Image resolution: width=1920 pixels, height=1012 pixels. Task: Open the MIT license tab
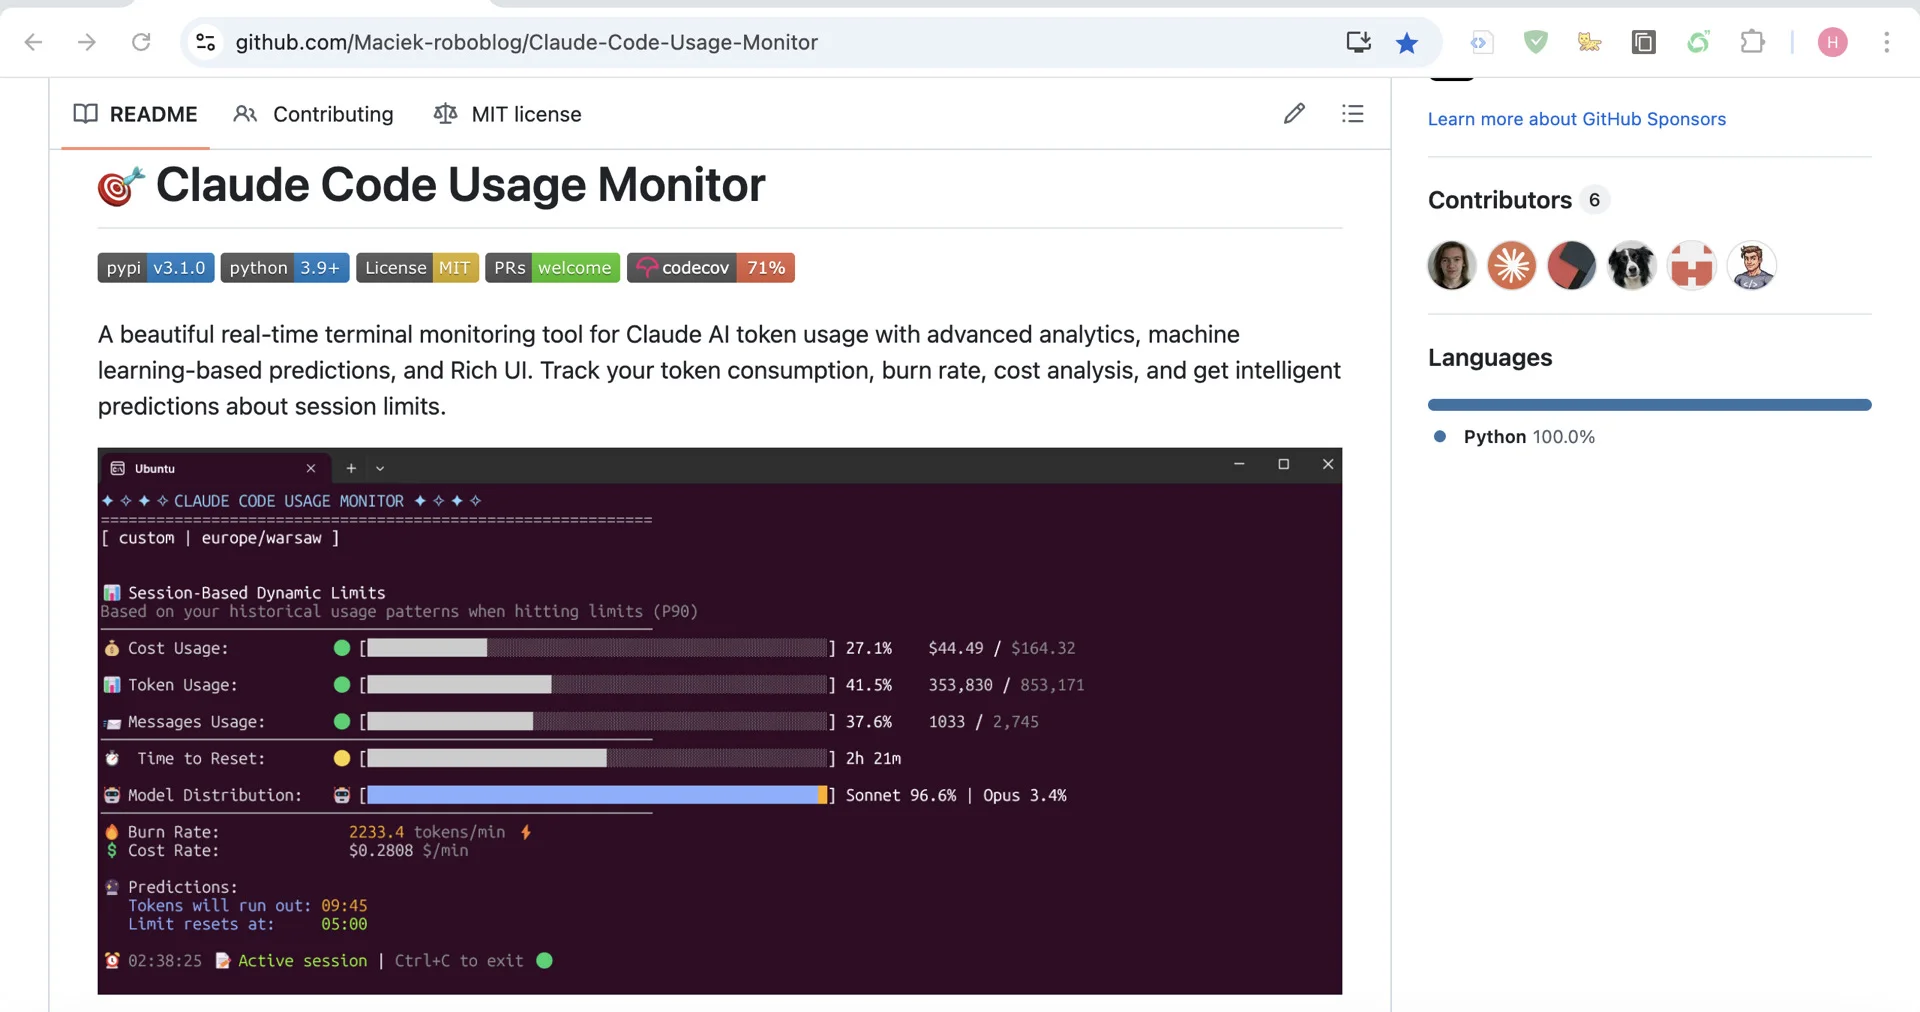click(507, 114)
